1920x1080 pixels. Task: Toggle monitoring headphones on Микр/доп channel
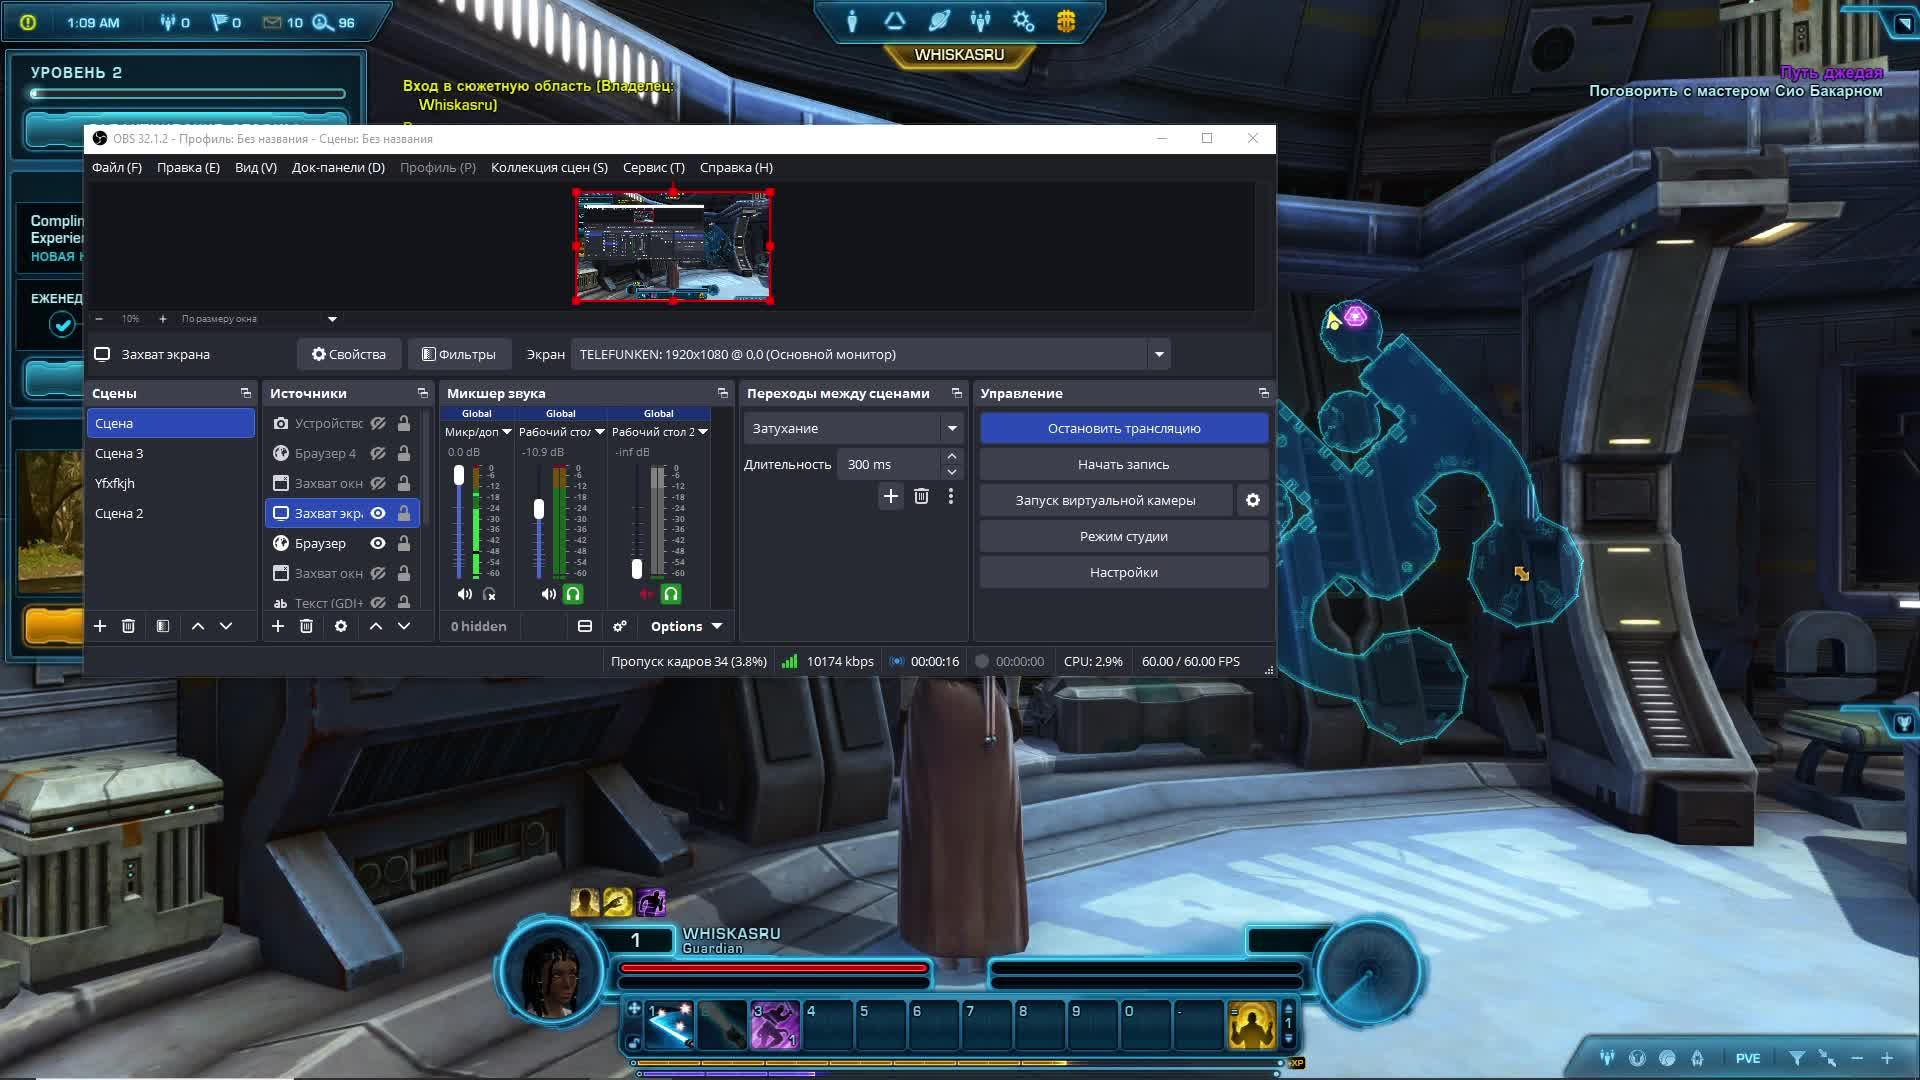489,594
